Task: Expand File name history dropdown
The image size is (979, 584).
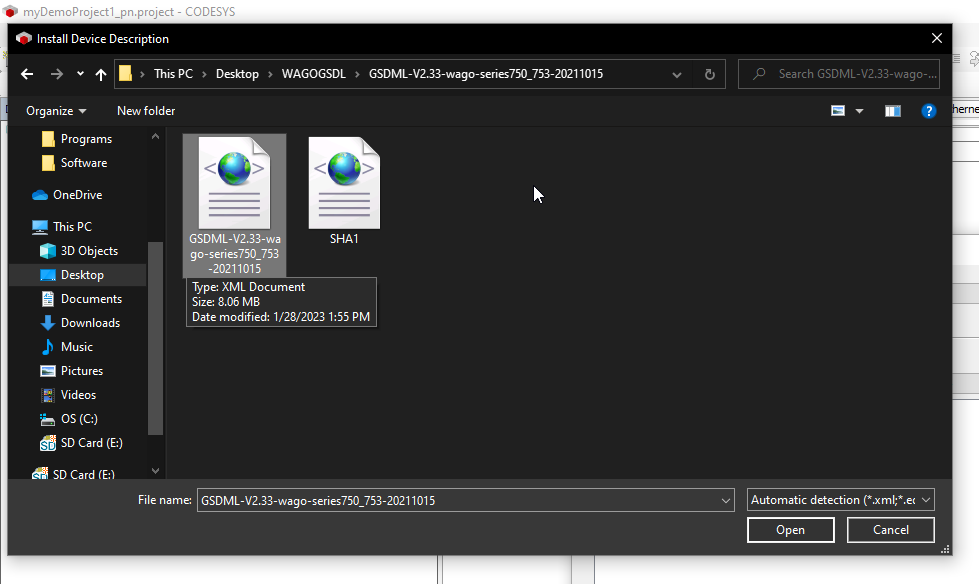Action: 726,500
